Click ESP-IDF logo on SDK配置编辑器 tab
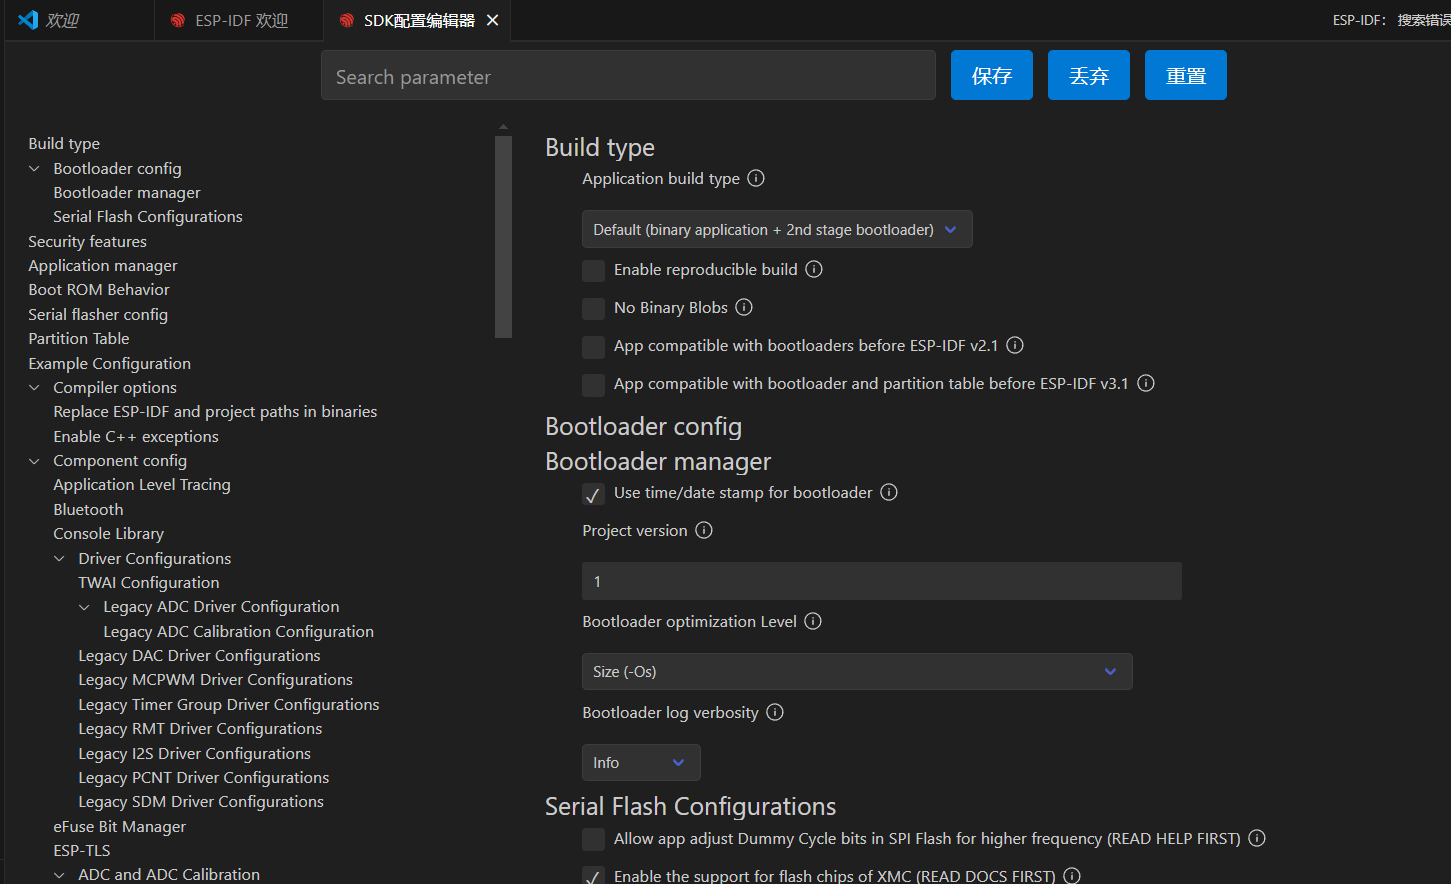 click(347, 21)
